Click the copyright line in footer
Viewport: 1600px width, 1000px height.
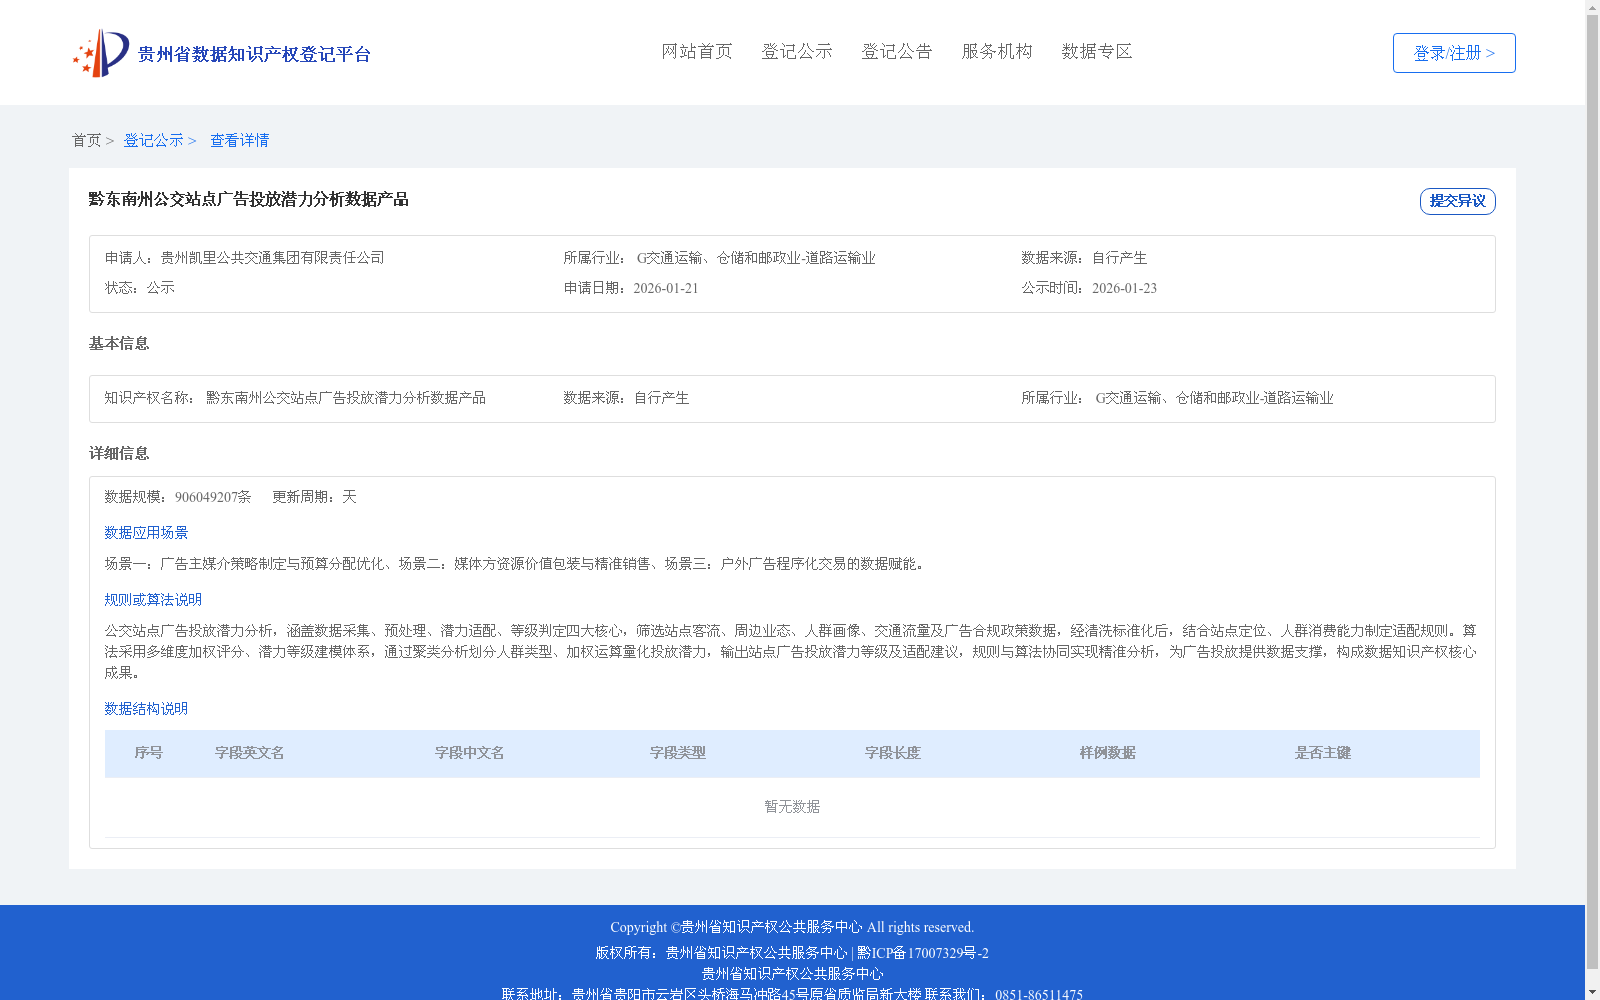[x=792, y=928]
